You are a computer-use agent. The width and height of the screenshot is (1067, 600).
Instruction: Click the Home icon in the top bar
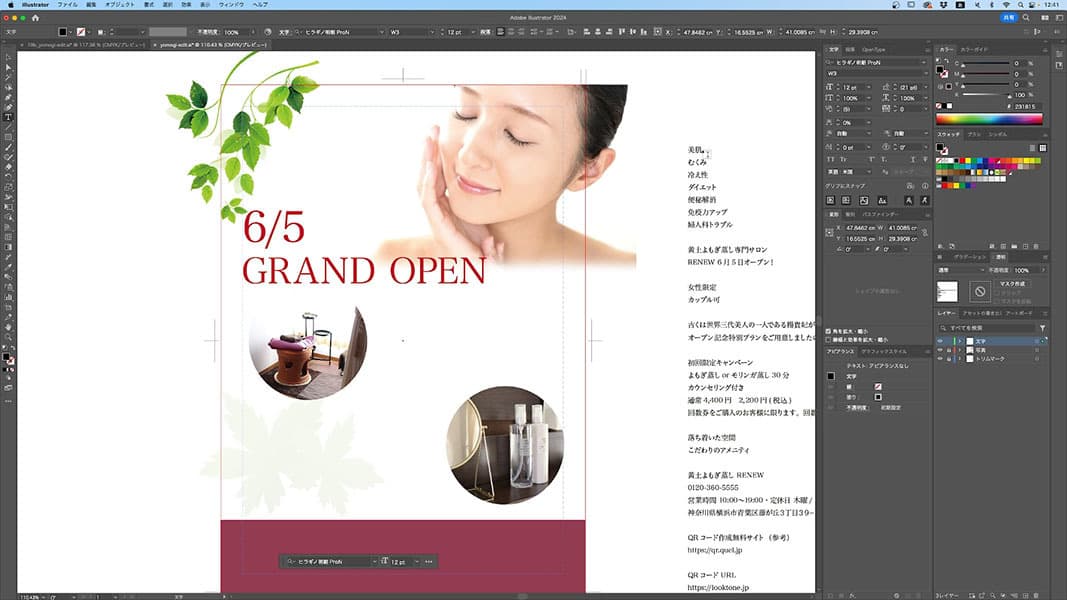point(36,18)
